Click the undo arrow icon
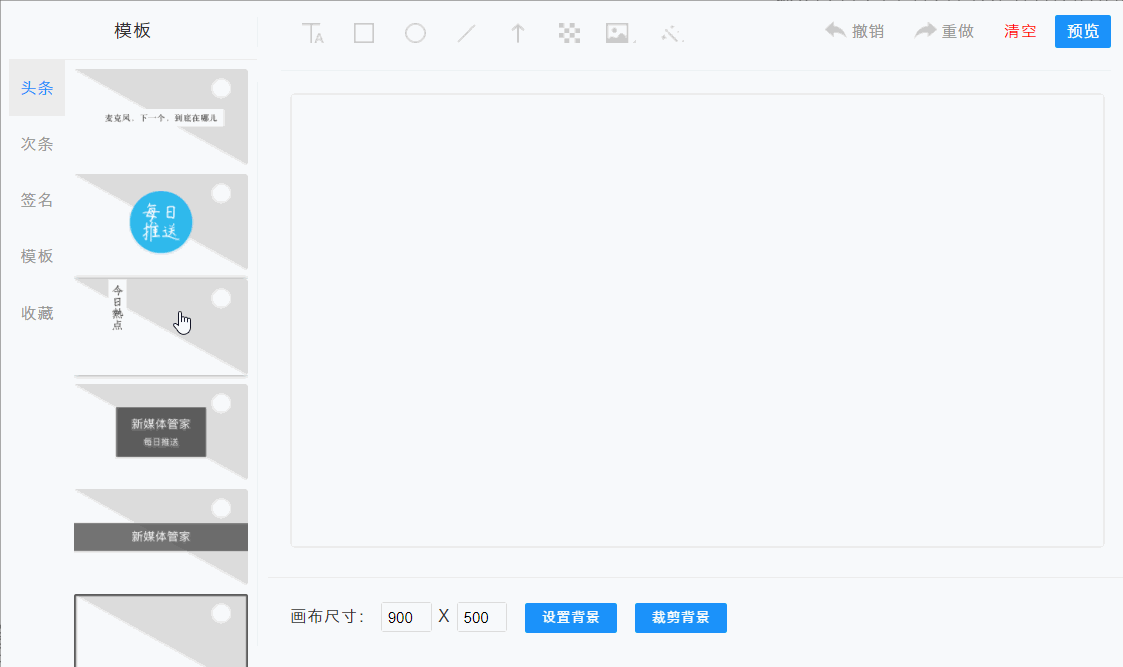The image size is (1123, 667). pos(835,31)
